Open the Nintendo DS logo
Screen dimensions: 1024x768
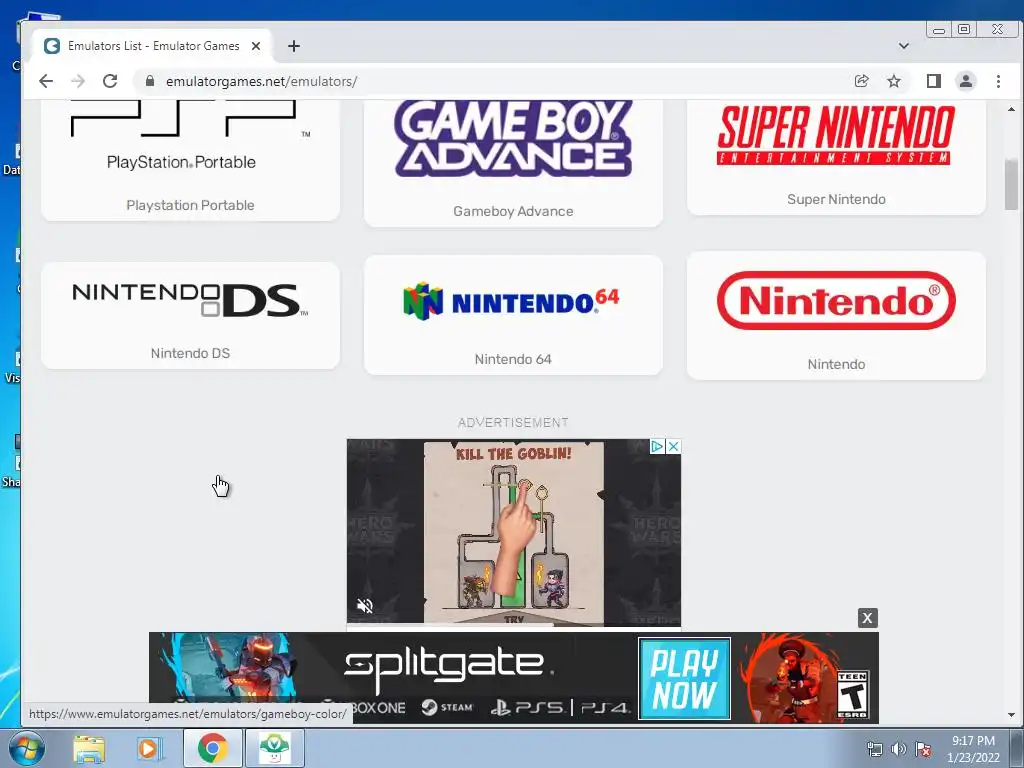(x=190, y=300)
